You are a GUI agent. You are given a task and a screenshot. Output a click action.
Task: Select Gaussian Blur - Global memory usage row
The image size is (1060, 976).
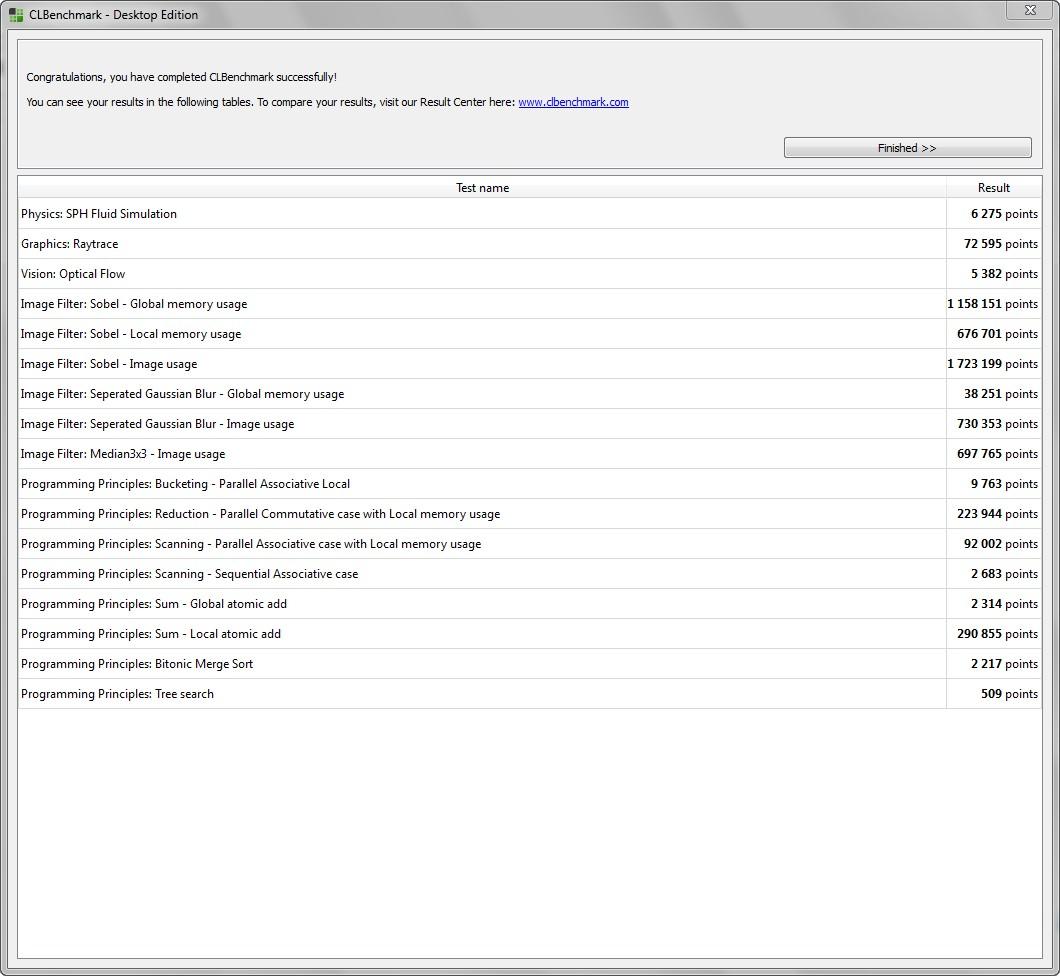(182, 394)
